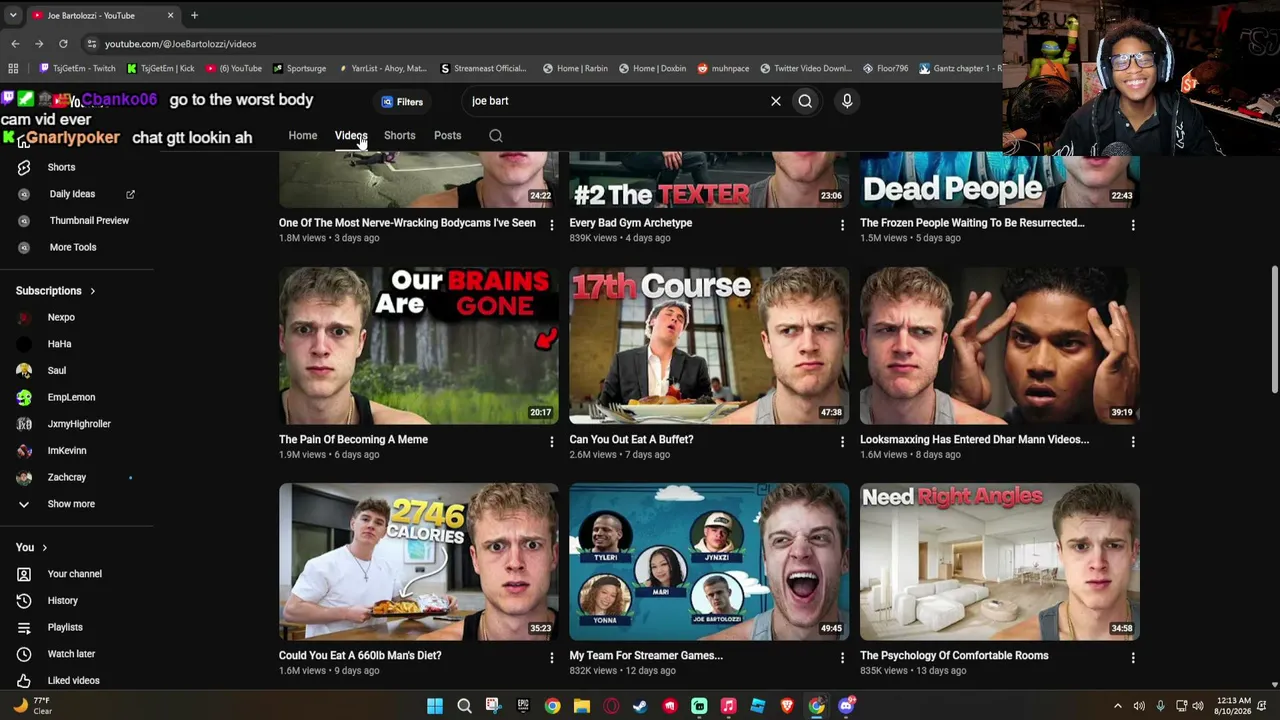Open the Filters button near search
The width and height of the screenshot is (1280, 720).
[402, 102]
